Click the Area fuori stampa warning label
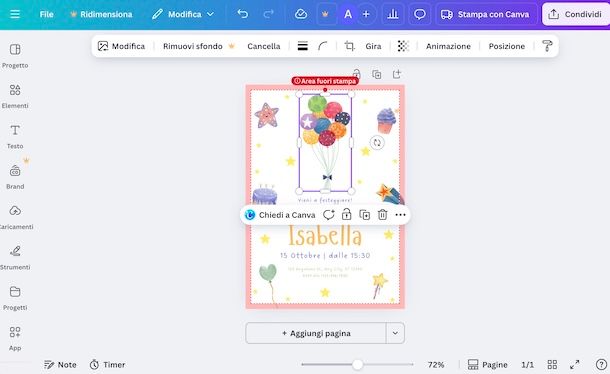Screen dimensions: 610x374 [x=325, y=81]
